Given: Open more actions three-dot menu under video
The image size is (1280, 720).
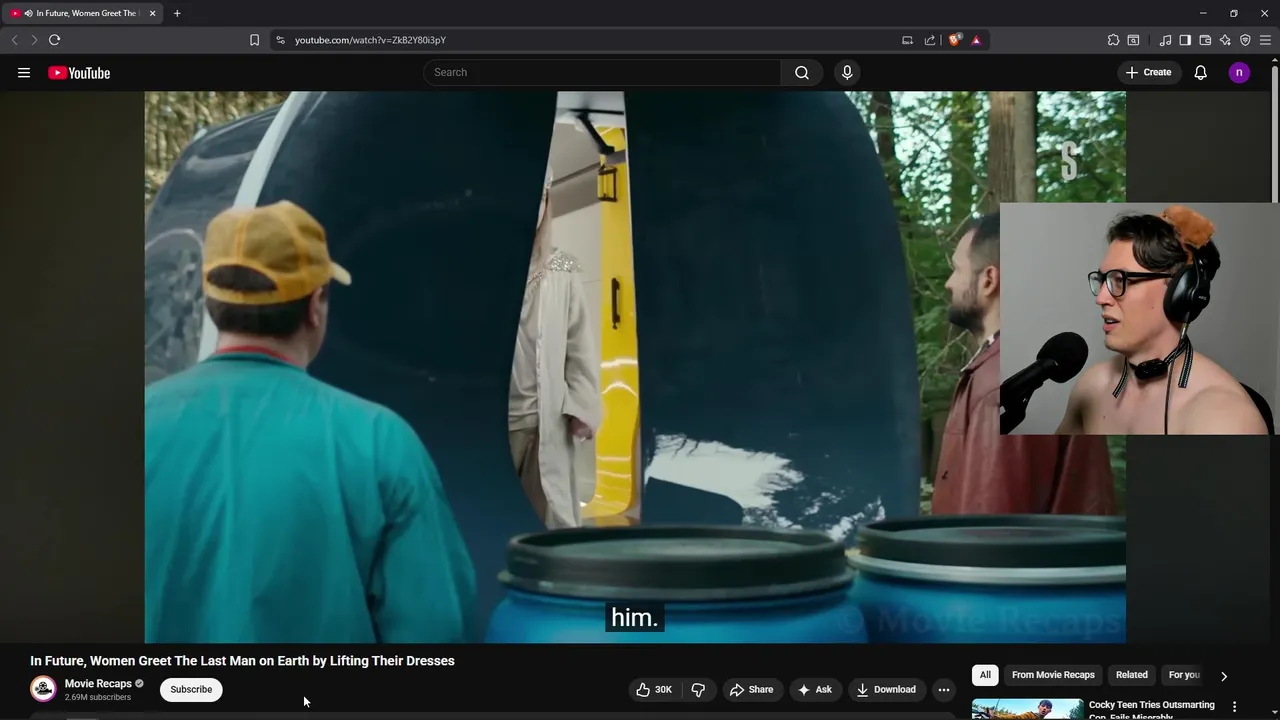Looking at the screenshot, I should [943, 689].
